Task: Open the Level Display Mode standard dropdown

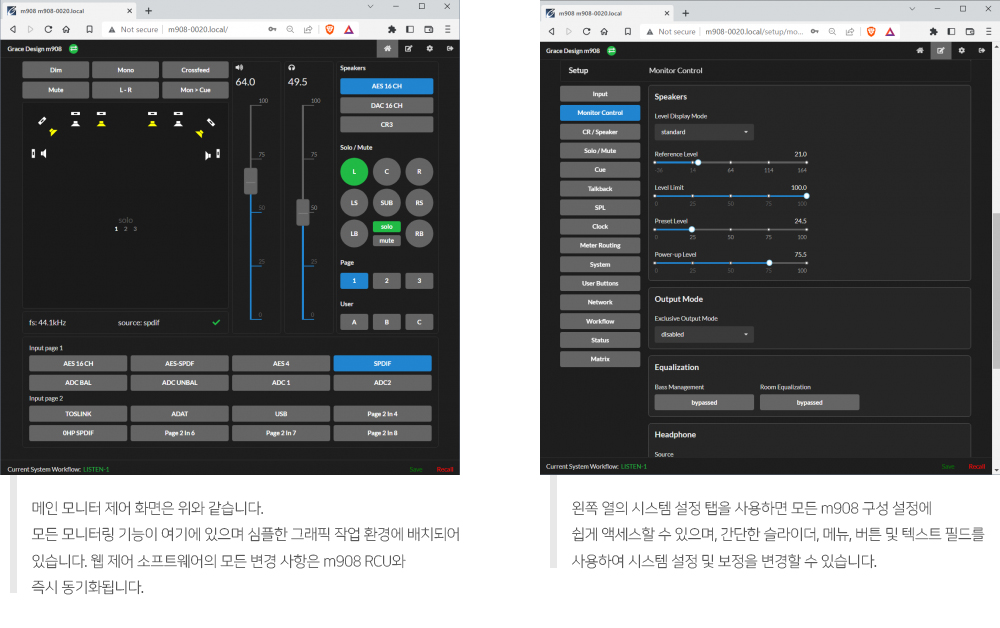Action: click(x=704, y=132)
